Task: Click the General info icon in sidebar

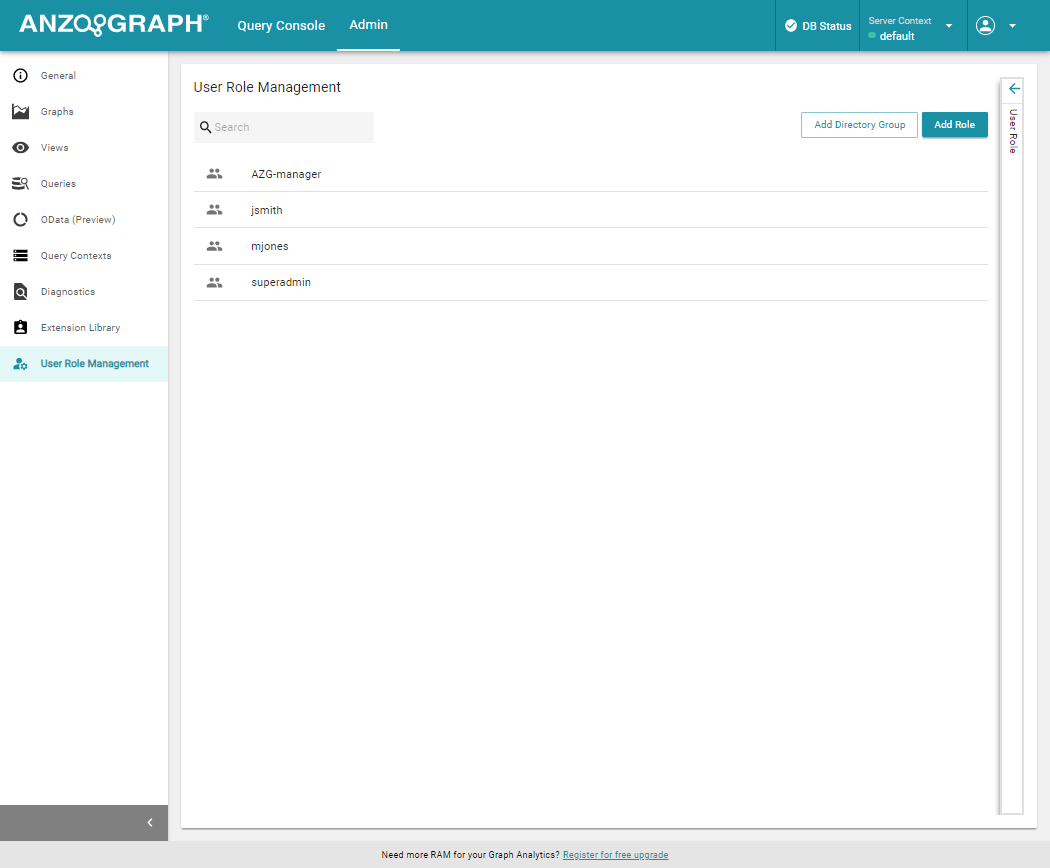Action: 20,76
